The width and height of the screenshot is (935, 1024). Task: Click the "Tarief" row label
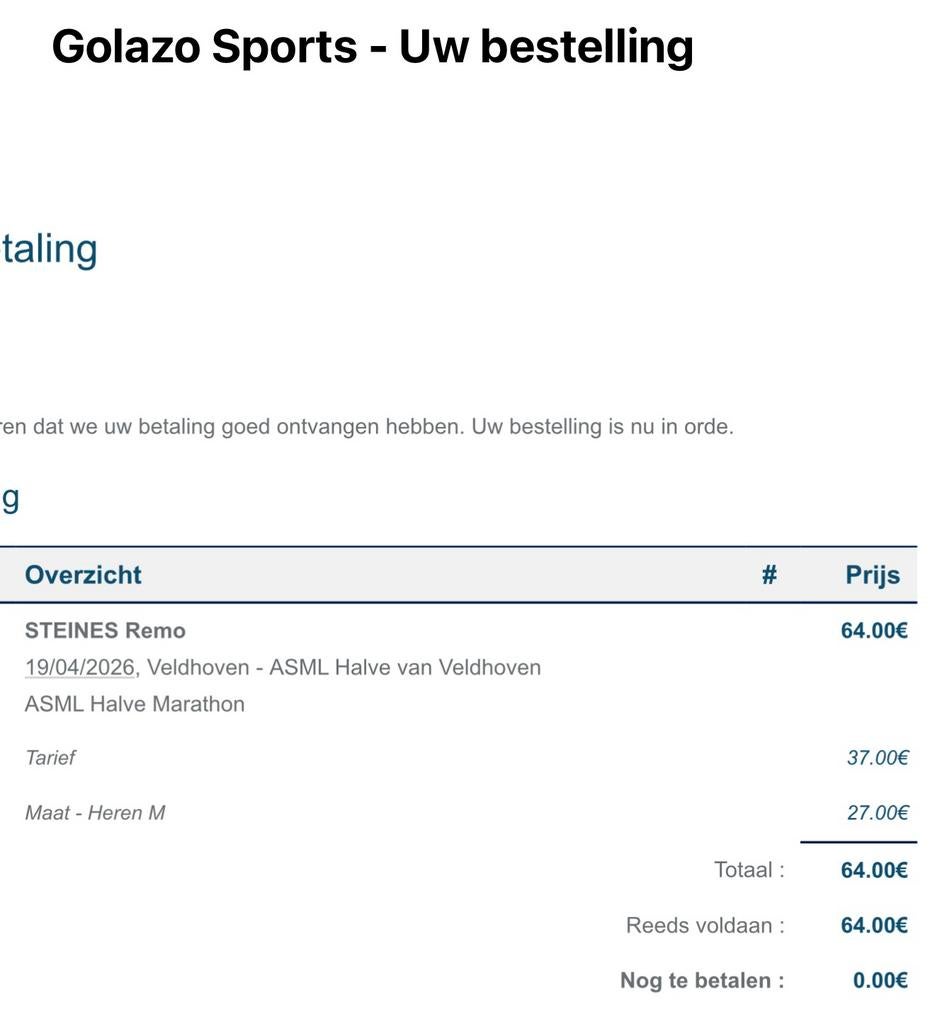(50, 758)
